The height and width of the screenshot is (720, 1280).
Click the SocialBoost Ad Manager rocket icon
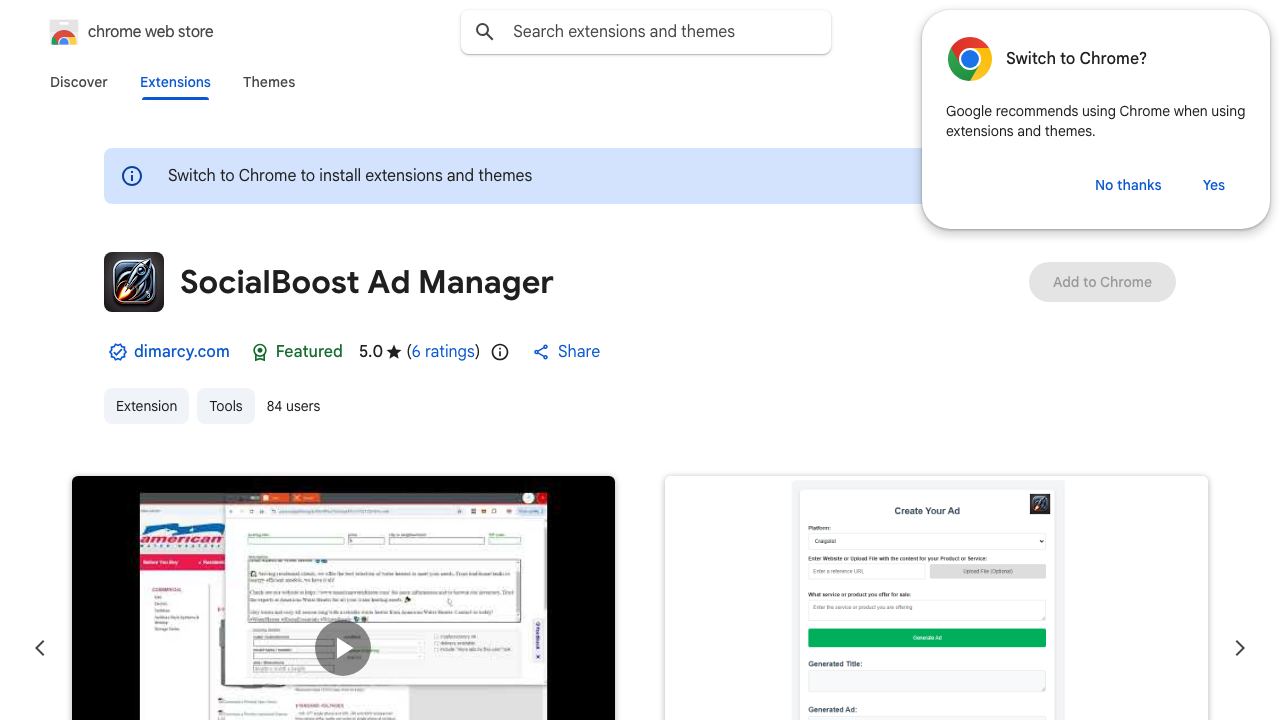pos(134,282)
